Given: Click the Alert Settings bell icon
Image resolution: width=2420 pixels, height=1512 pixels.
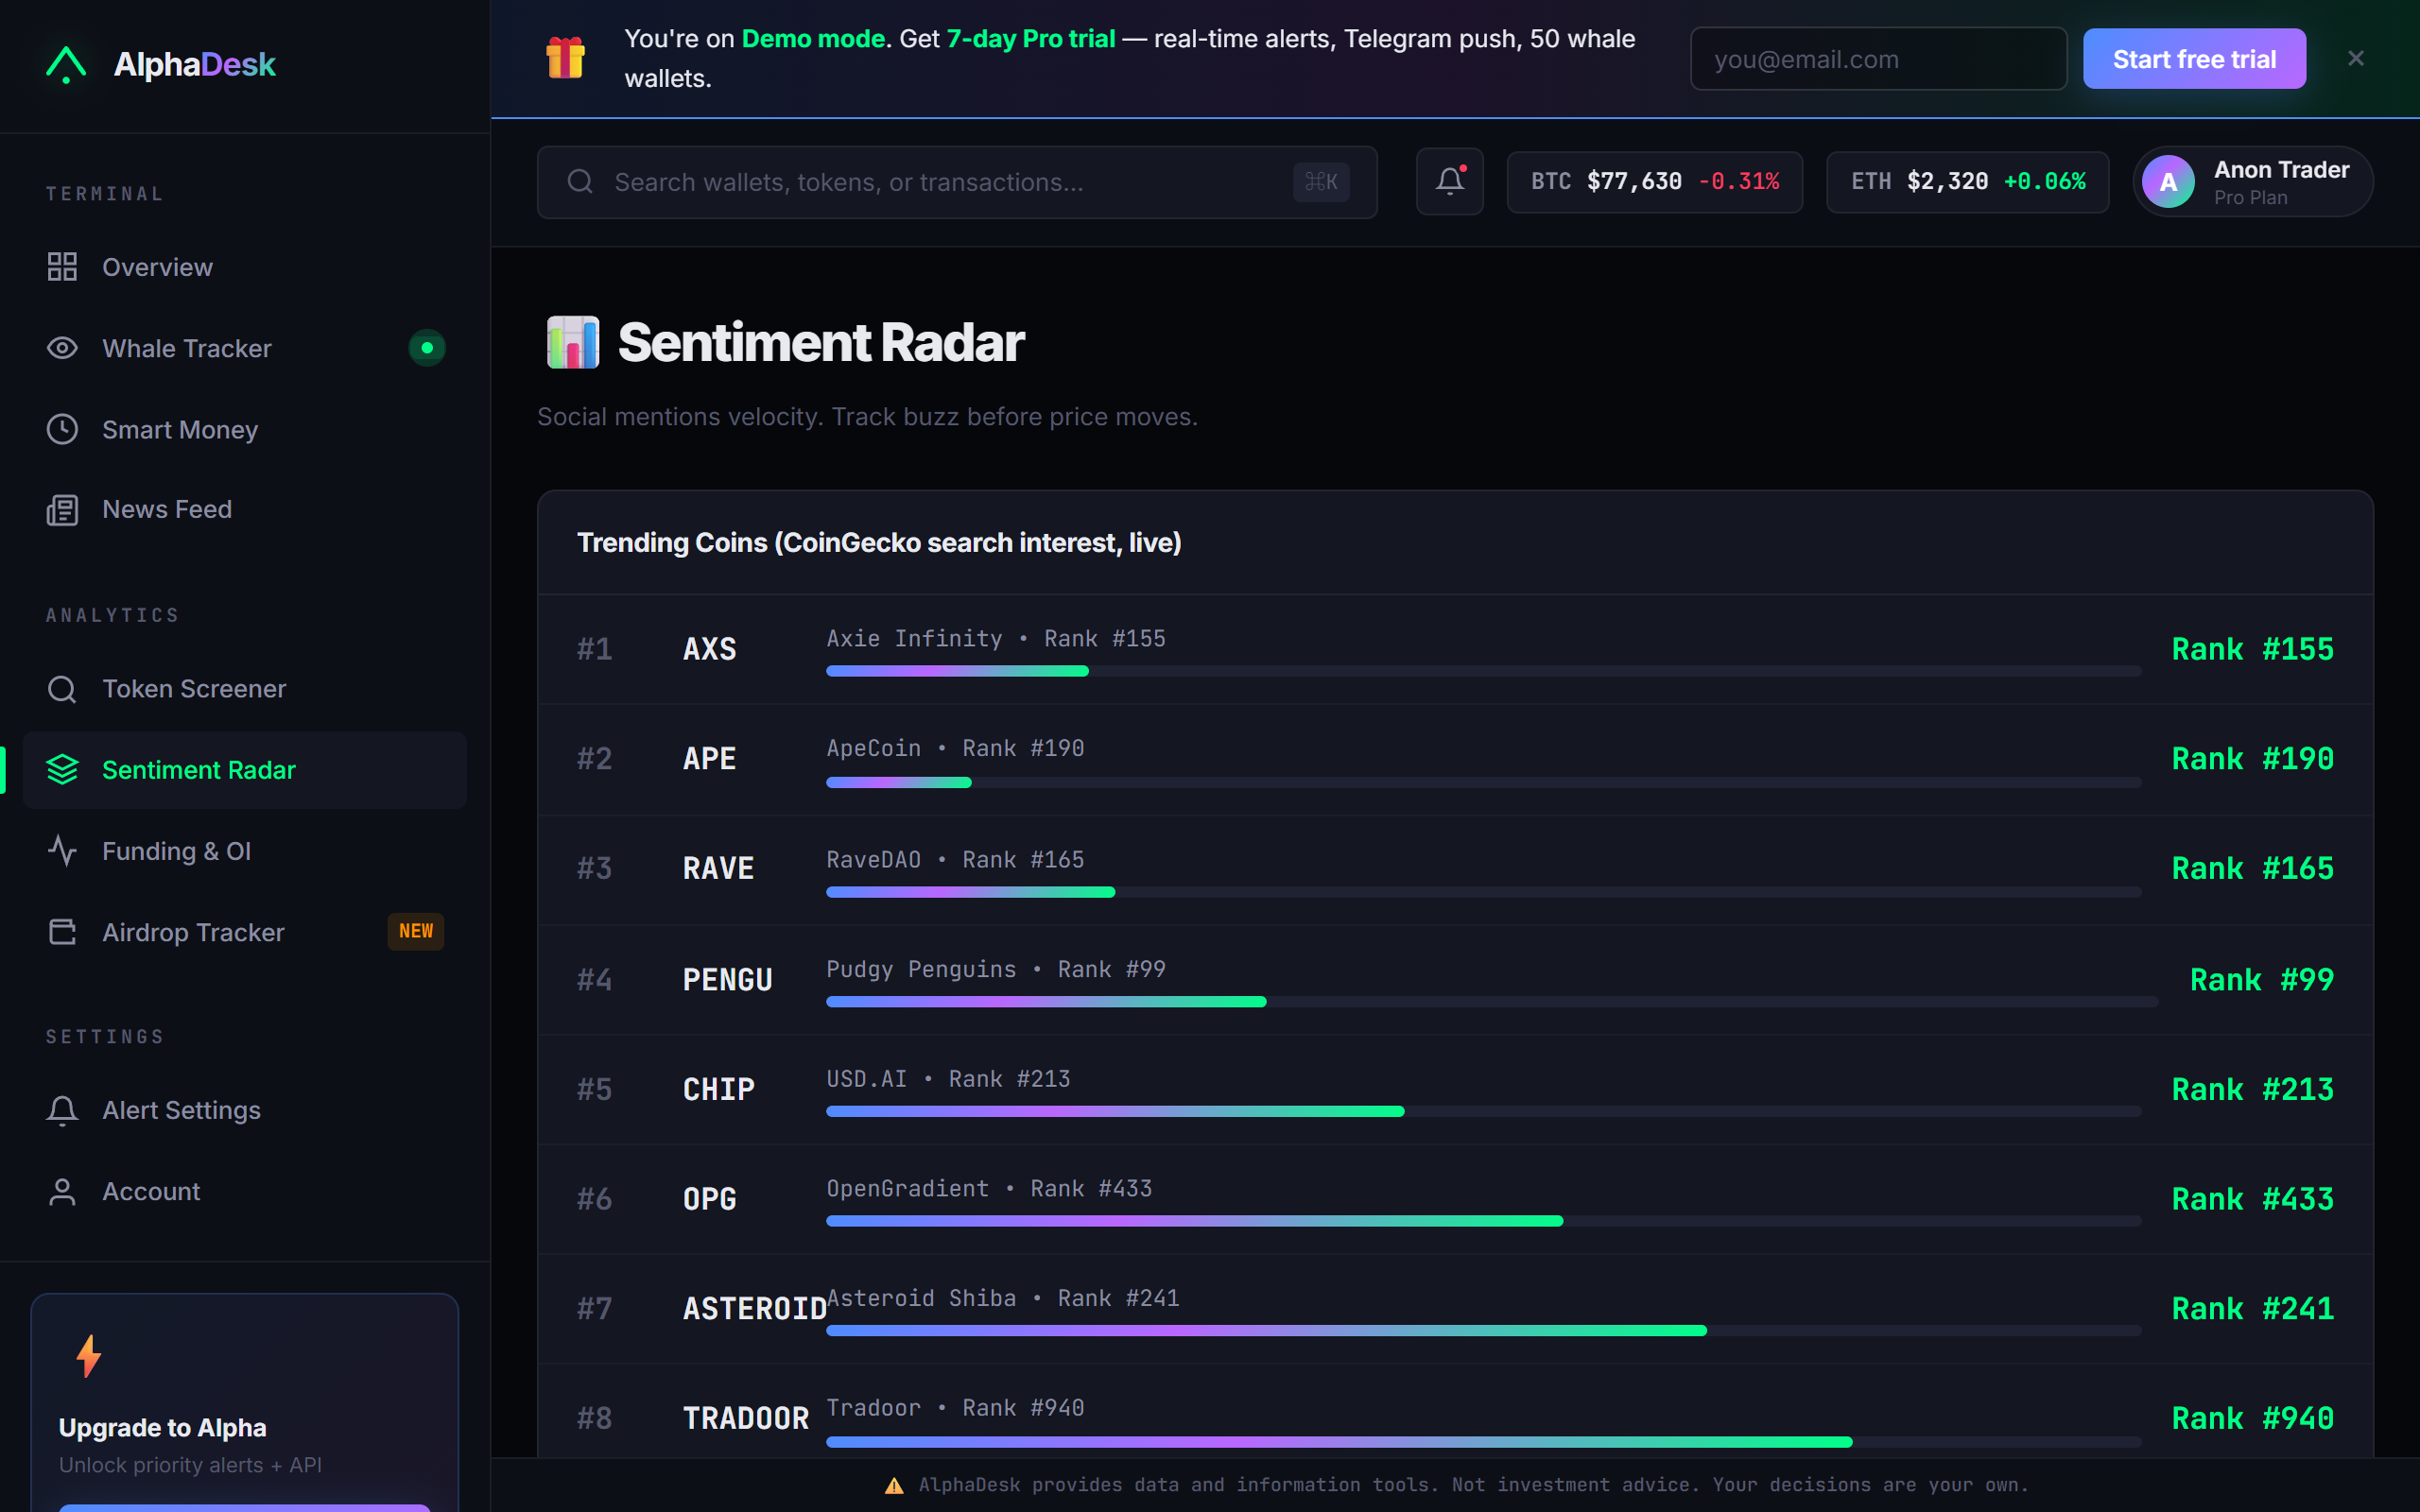Looking at the screenshot, I should [62, 1110].
